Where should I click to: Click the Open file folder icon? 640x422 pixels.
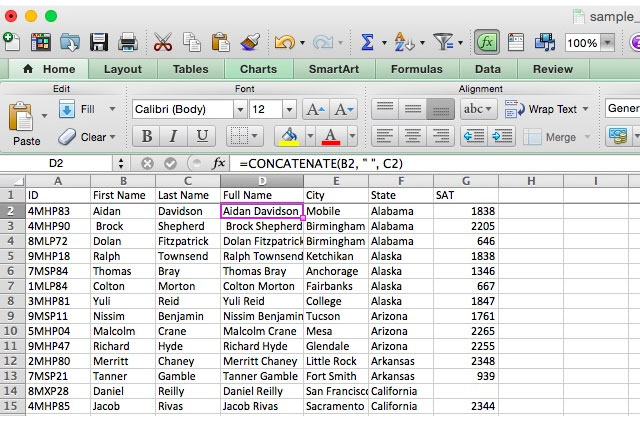click(70, 42)
